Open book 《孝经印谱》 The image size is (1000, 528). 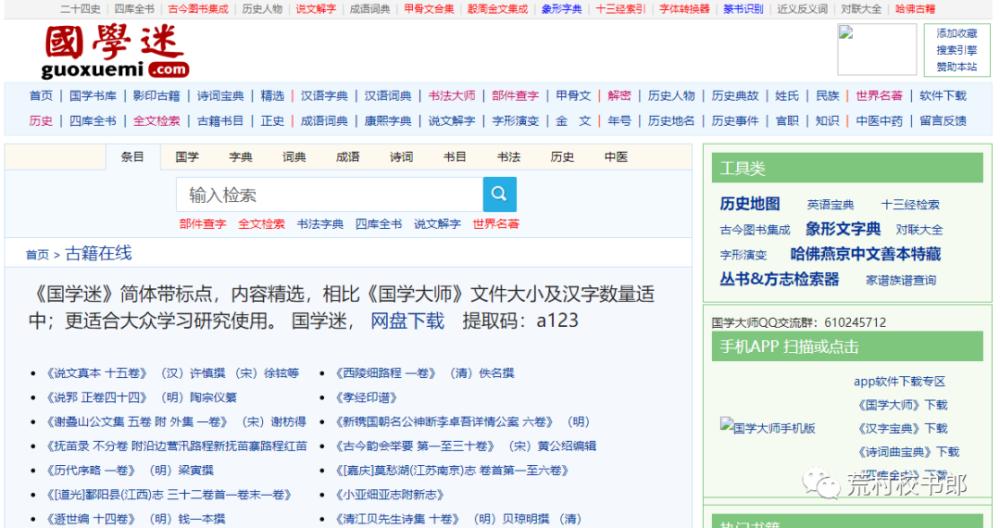367,397
